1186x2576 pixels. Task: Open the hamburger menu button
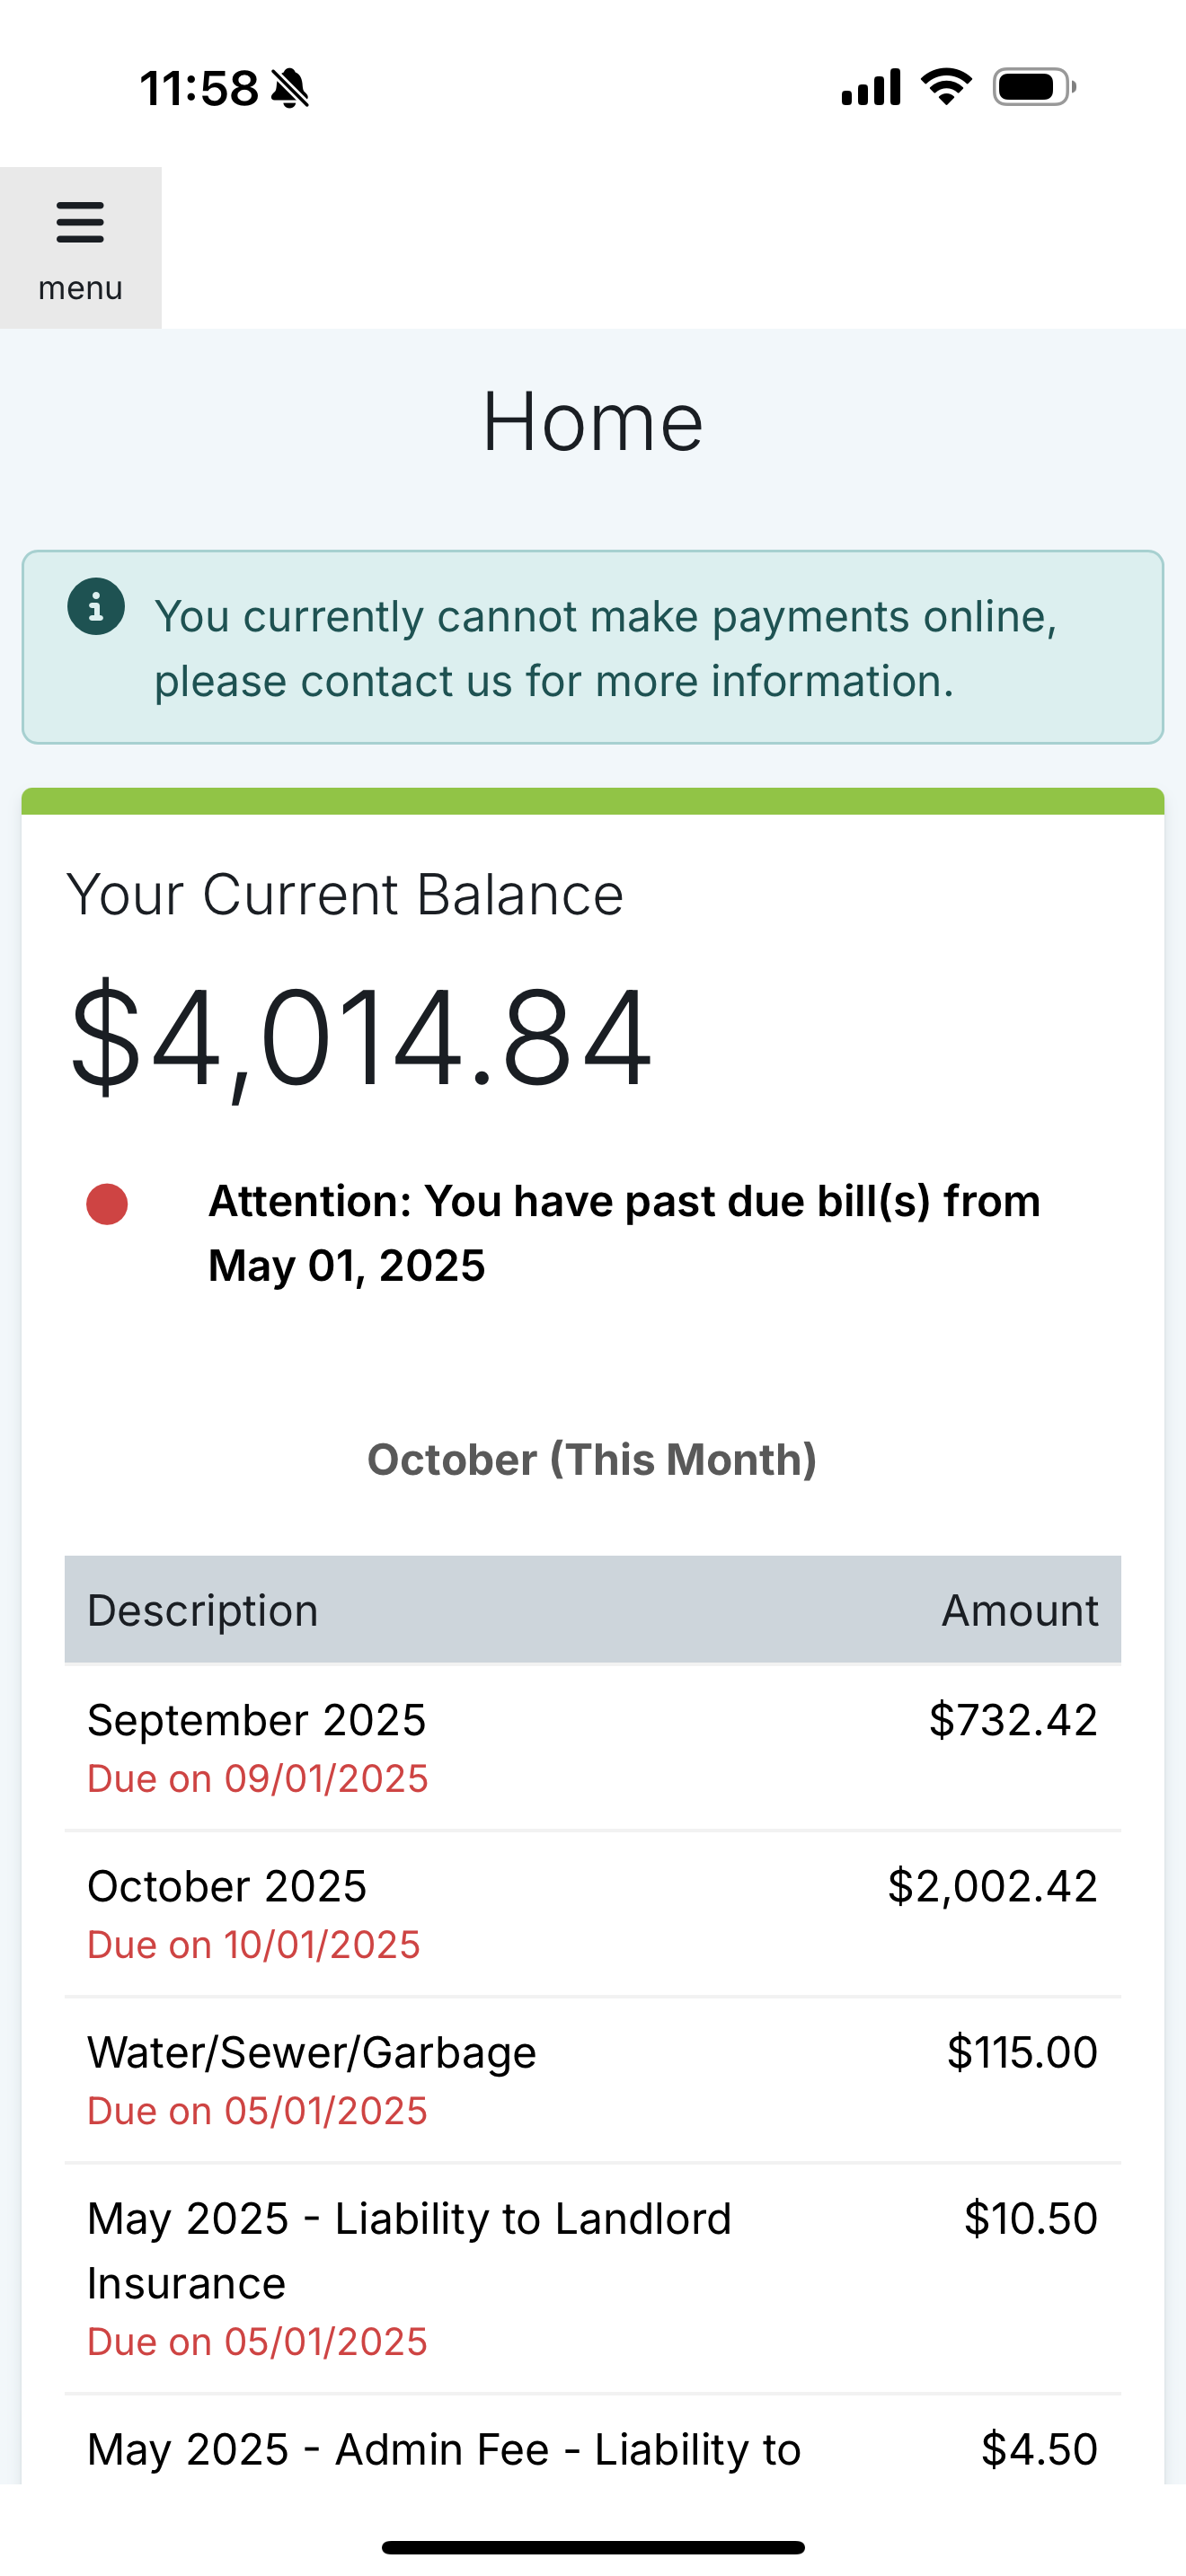click(x=80, y=247)
